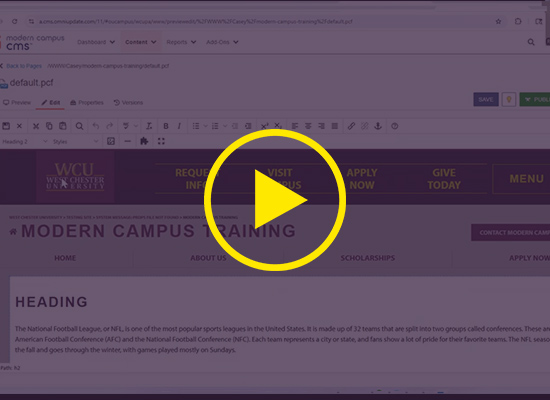Image resolution: width=550 pixels, height=400 pixels.
Task: Click the HOME navigation tab
Action: [x=65, y=258]
